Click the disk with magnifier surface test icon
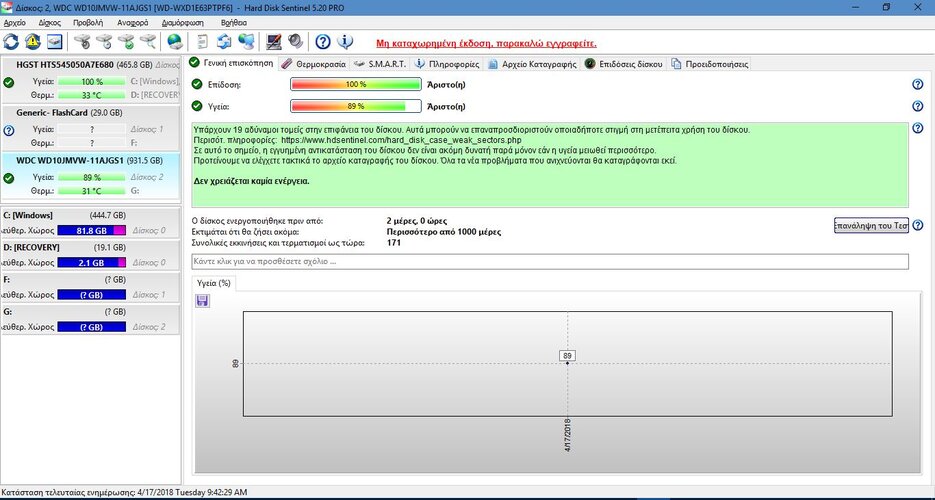Image resolution: width=935 pixels, height=500 pixels. pyautogui.click(x=148, y=42)
